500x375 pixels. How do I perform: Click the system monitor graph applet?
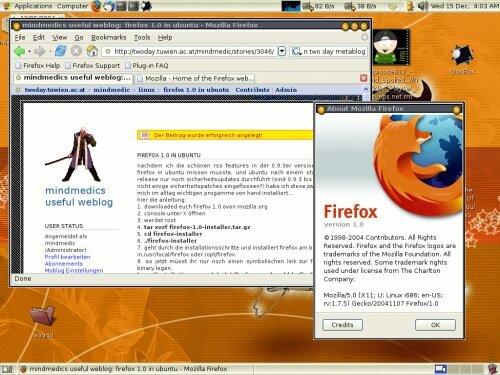(x=291, y=6)
